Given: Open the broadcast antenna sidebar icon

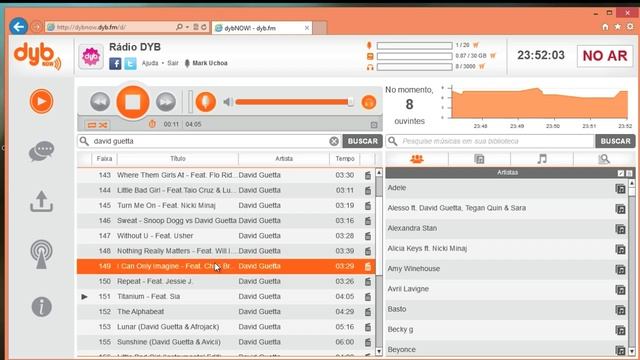Looking at the screenshot, I should coord(41,254).
